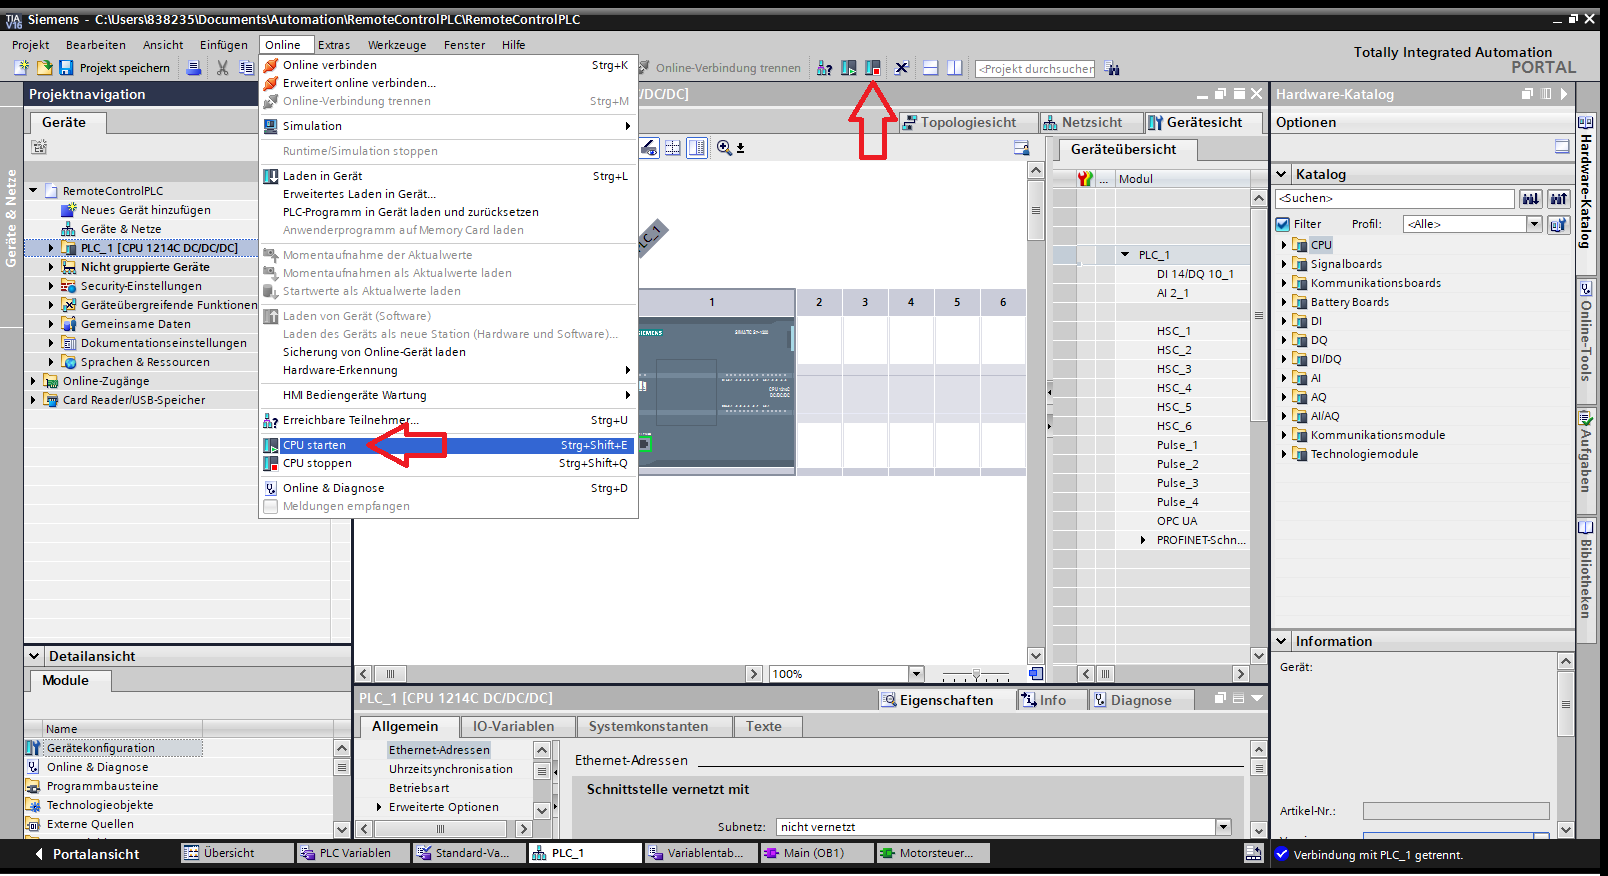Click the catalog Suchen input field
Screen dimensions: 1608x876
tap(1395, 199)
